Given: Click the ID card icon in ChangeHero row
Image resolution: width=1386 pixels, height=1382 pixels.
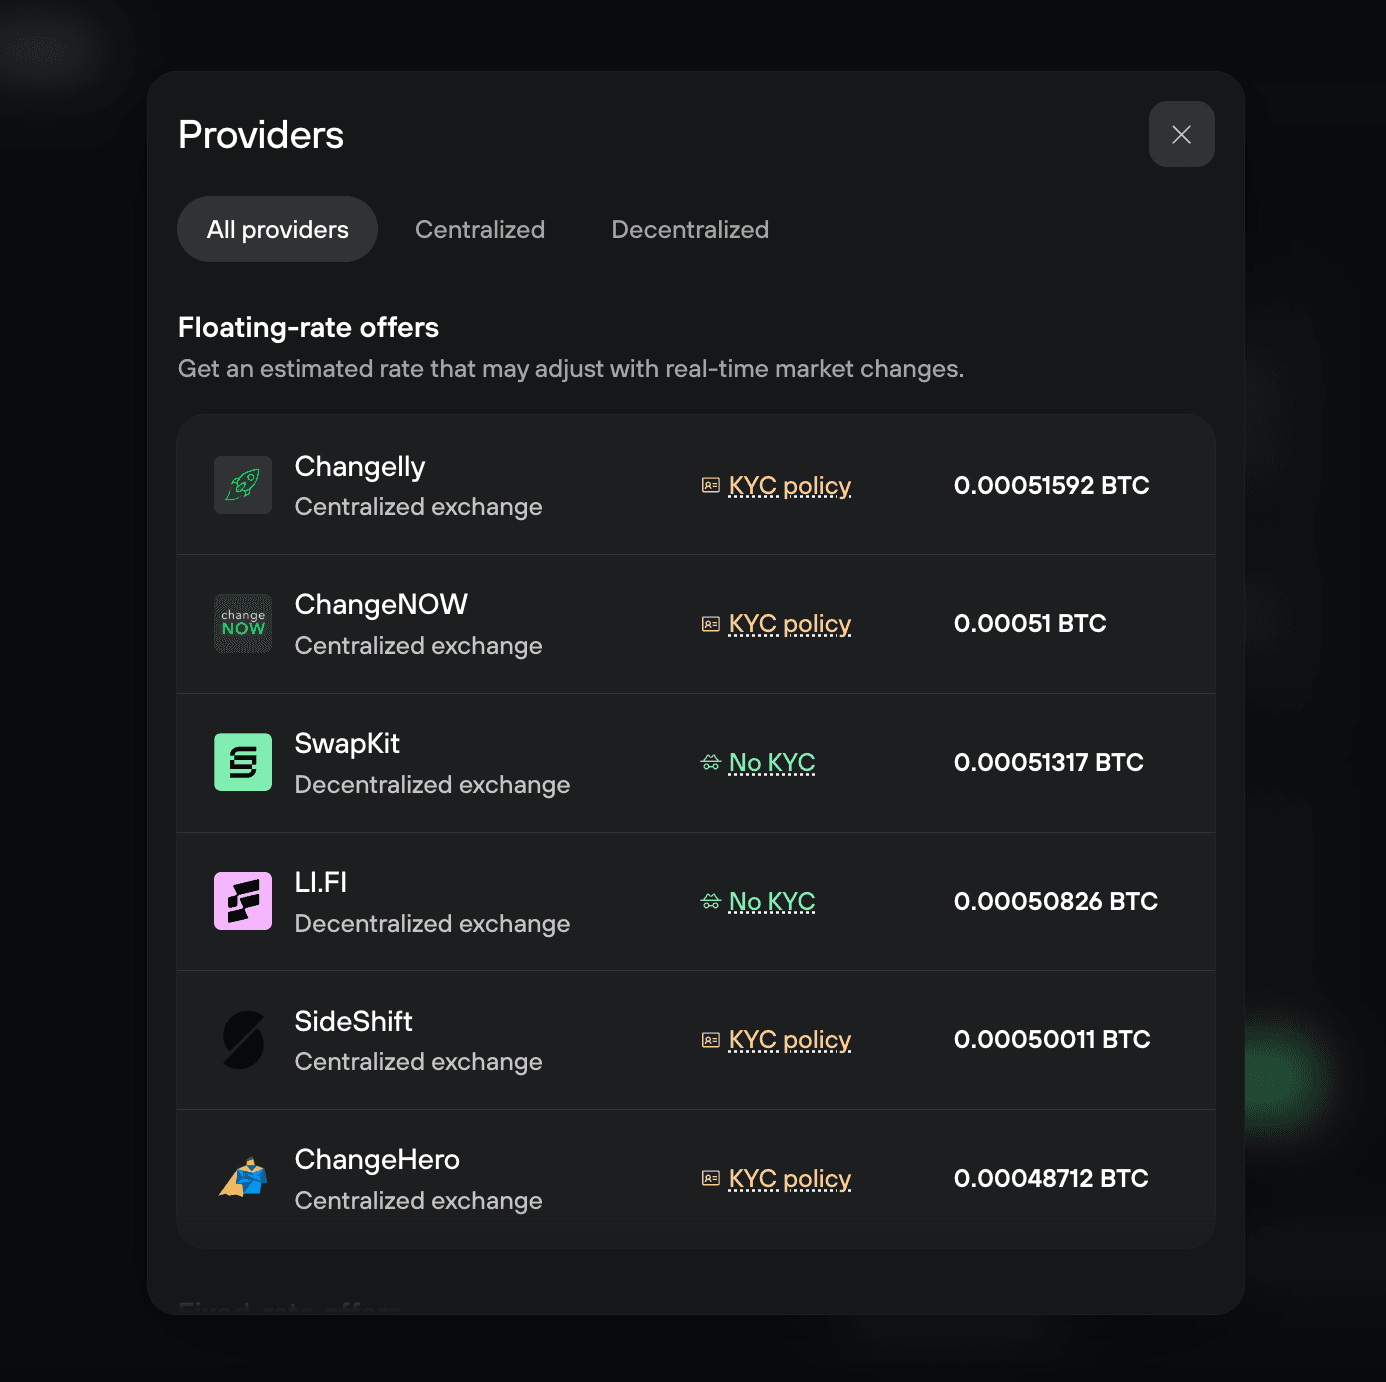Looking at the screenshot, I should click(711, 1178).
